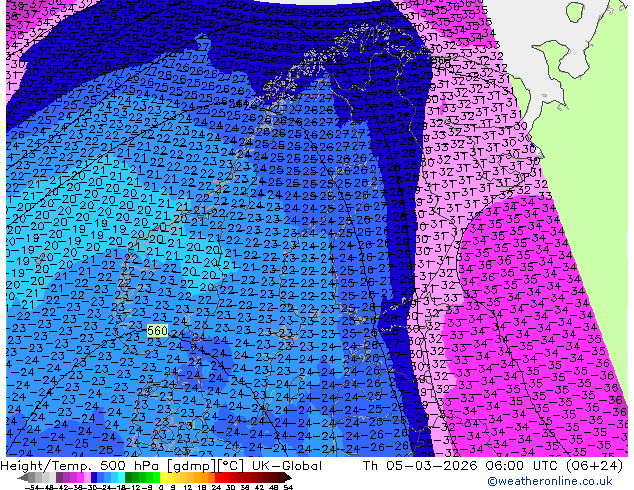The image size is (634, 490).
Task: Click the (06+24) forecast run label
Action: (594, 466)
